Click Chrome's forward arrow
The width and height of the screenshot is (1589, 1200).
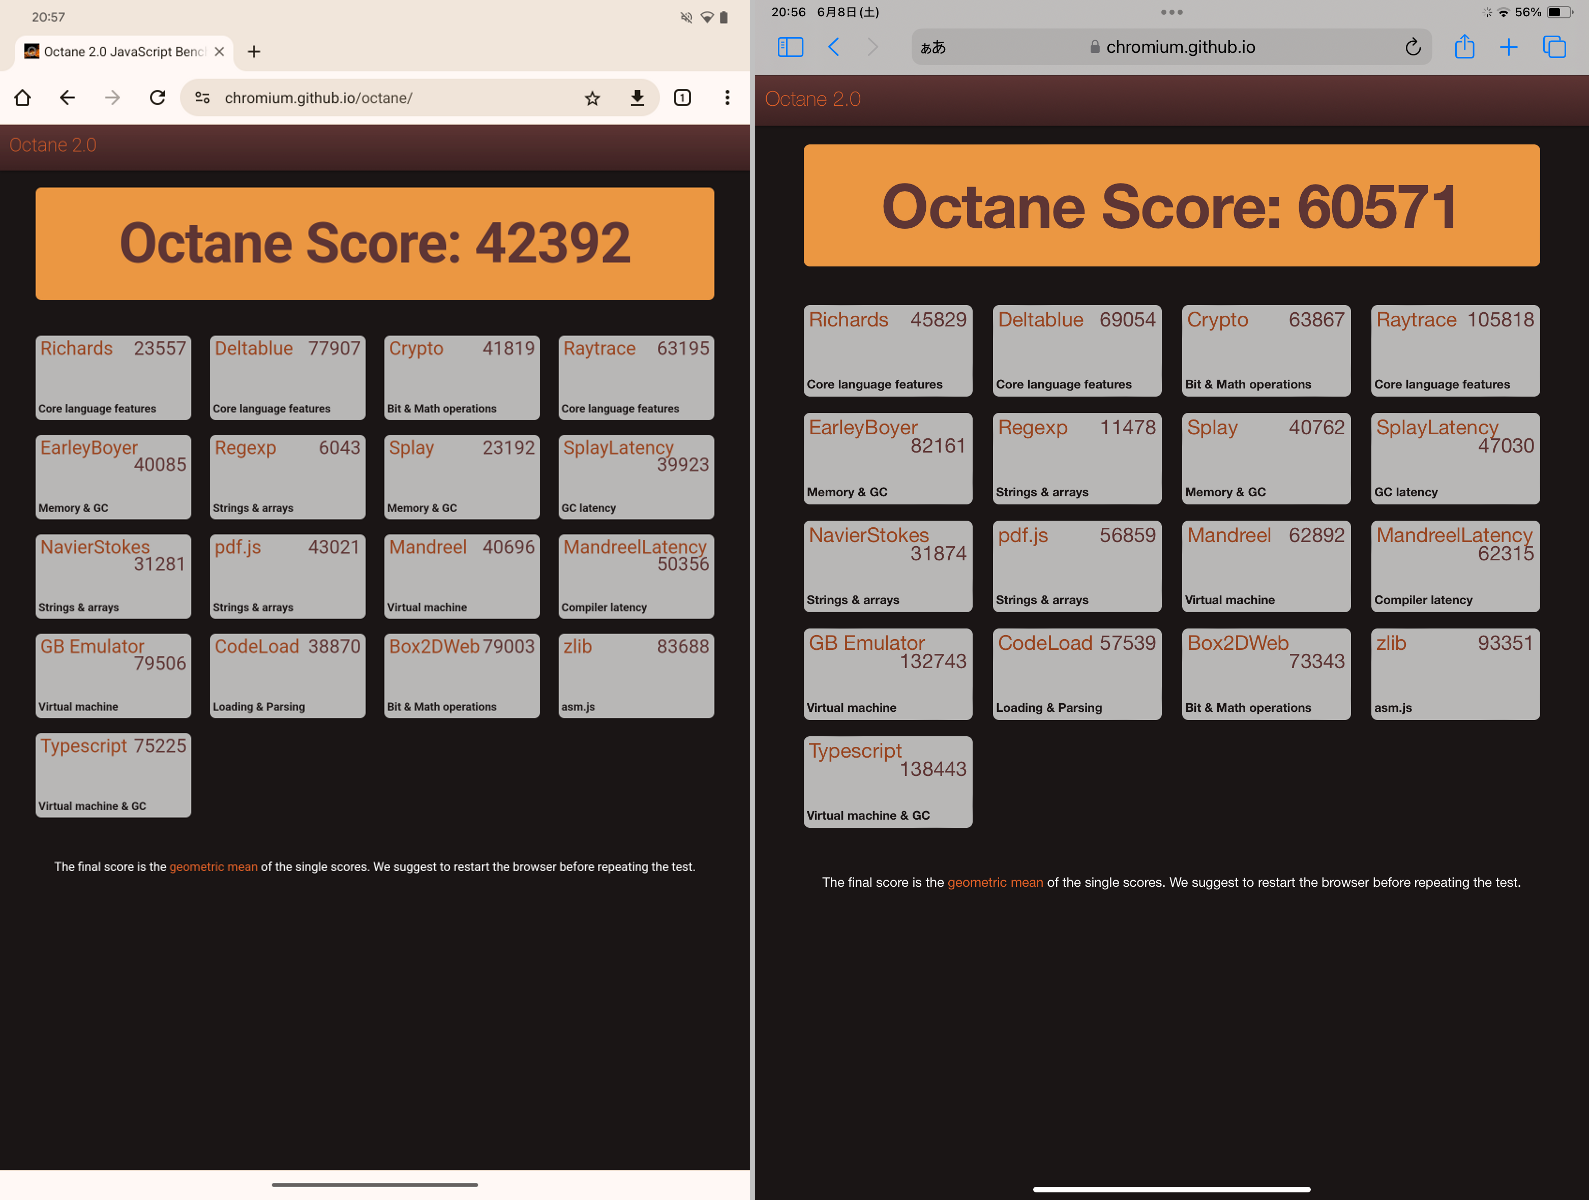112,97
